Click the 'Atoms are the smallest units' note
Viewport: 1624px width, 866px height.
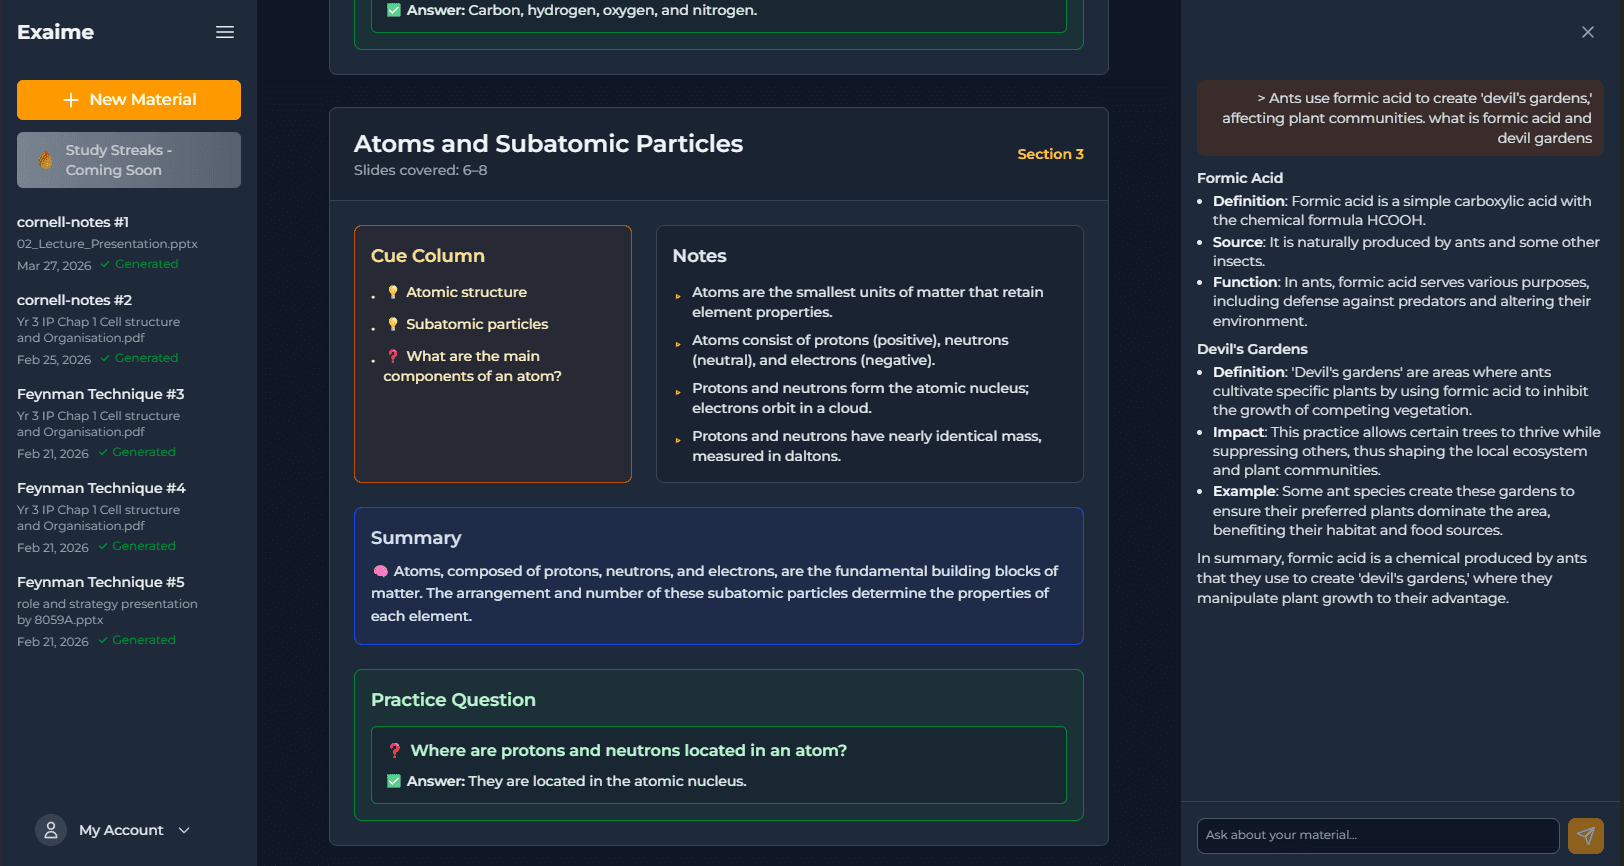click(868, 302)
